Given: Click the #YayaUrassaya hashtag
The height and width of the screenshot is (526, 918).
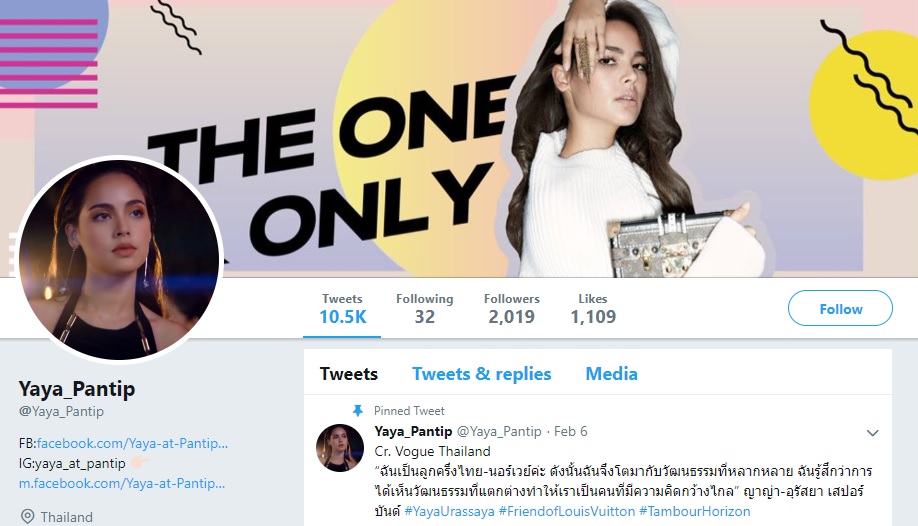Looking at the screenshot, I should pos(449,511).
